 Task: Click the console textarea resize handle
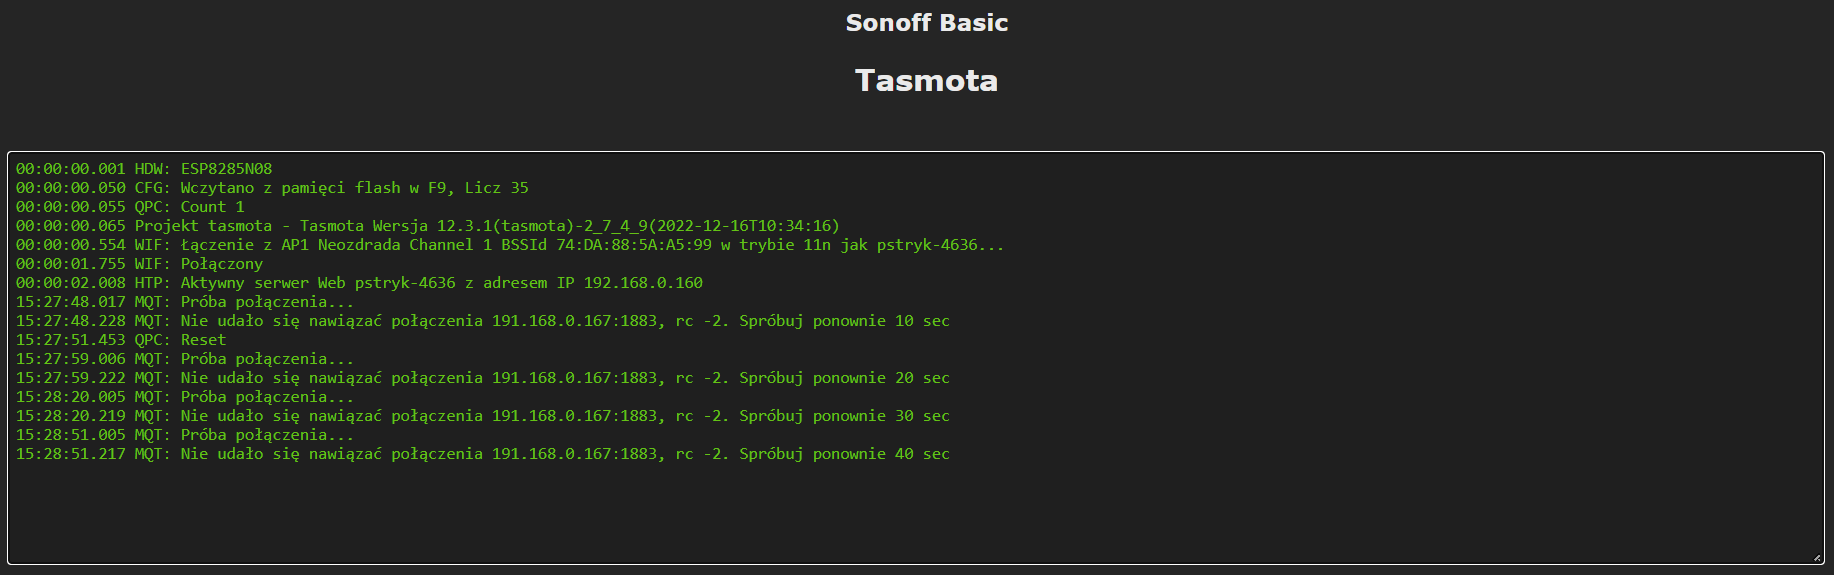click(x=1817, y=558)
